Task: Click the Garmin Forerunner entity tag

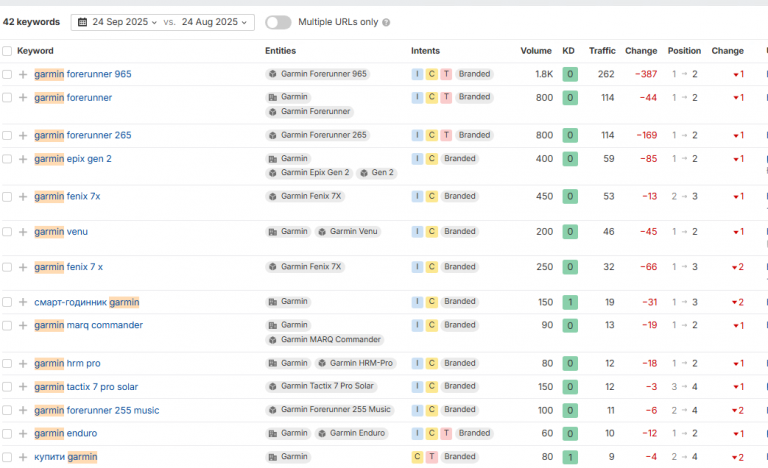Action: pos(310,112)
